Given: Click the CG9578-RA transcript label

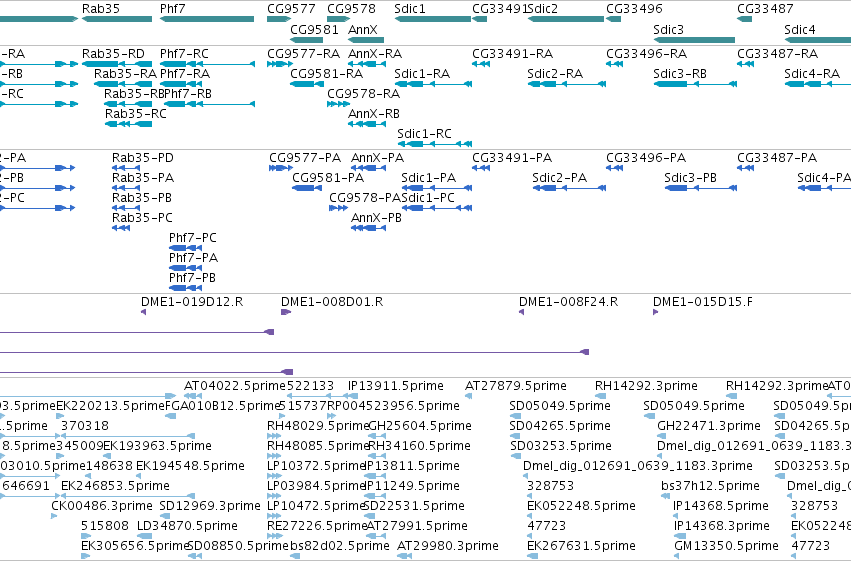Looking at the screenshot, I should pos(364,94).
